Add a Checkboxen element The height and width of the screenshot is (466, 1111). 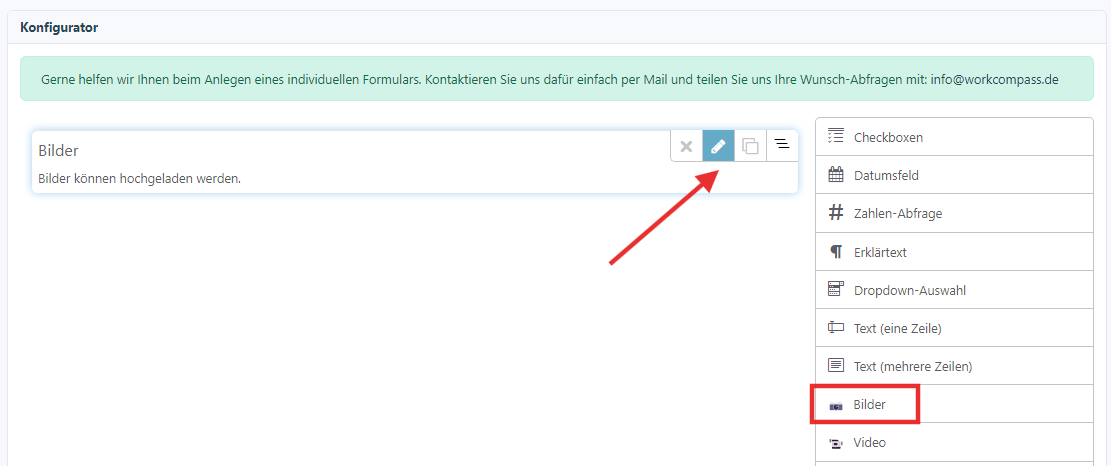(x=954, y=137)
